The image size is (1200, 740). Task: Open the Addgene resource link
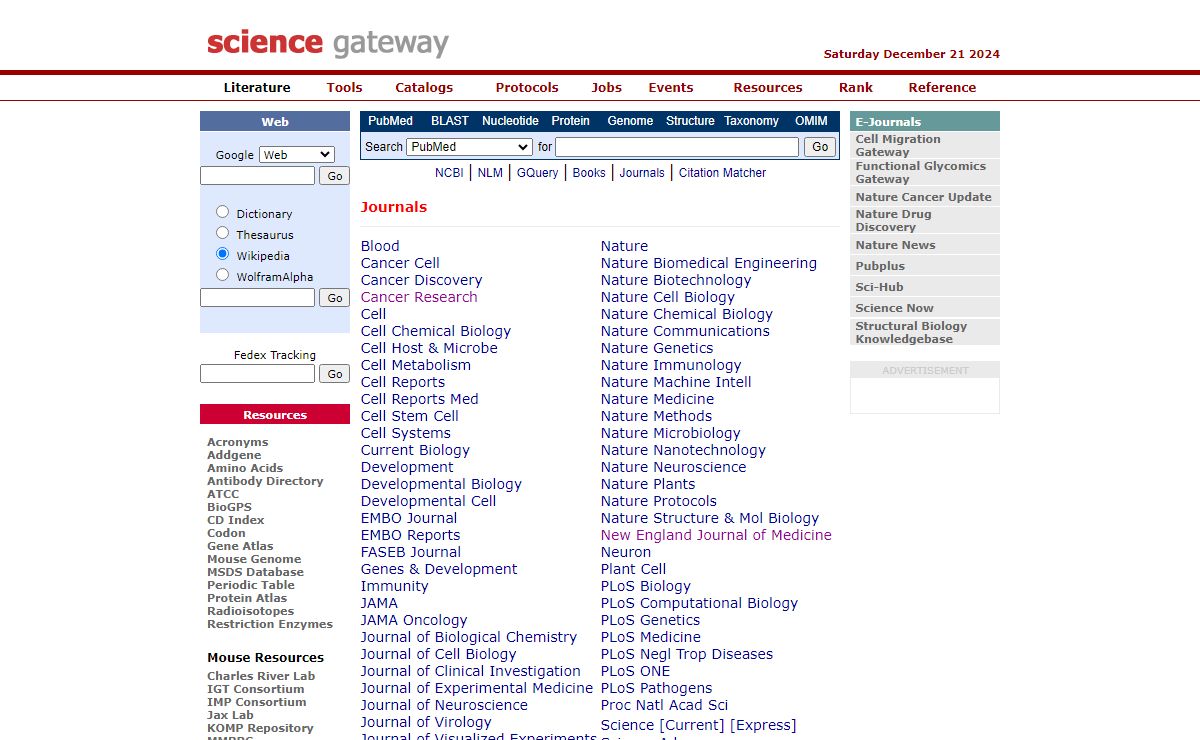234,455
